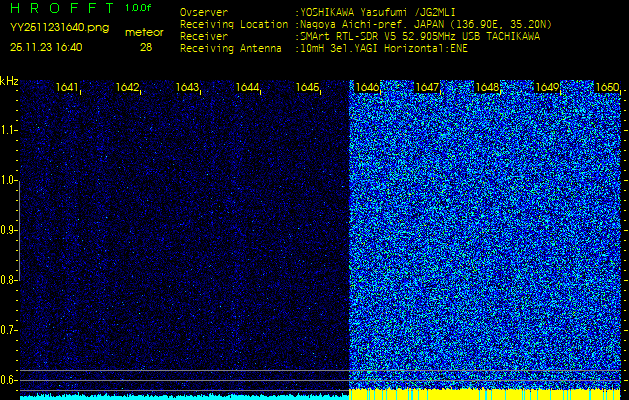Click the file name YY2511231640.png
The height and width of the screenshot is (400, 629).
pos(59,28)
